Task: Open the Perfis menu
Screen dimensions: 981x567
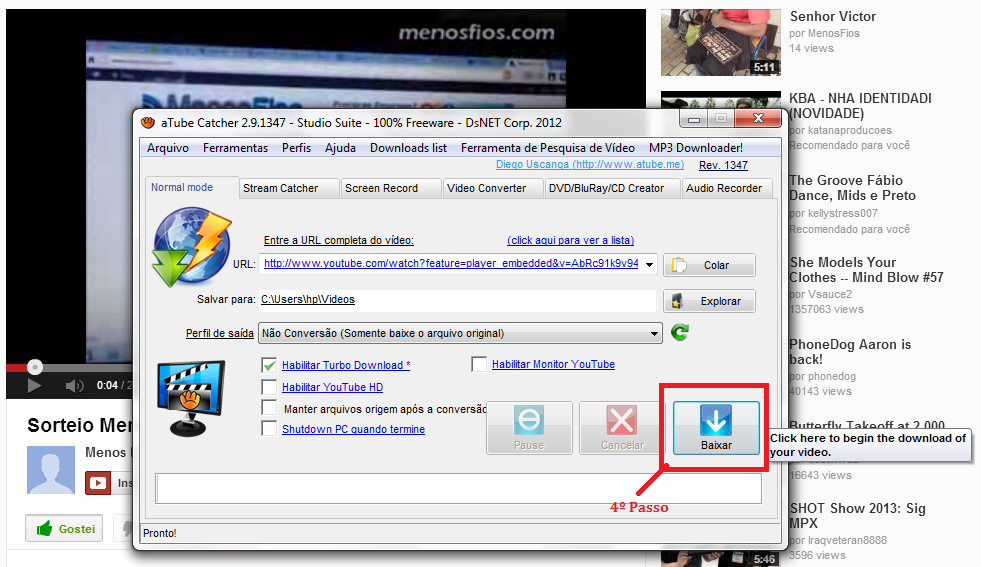Action: pos(297,148)
